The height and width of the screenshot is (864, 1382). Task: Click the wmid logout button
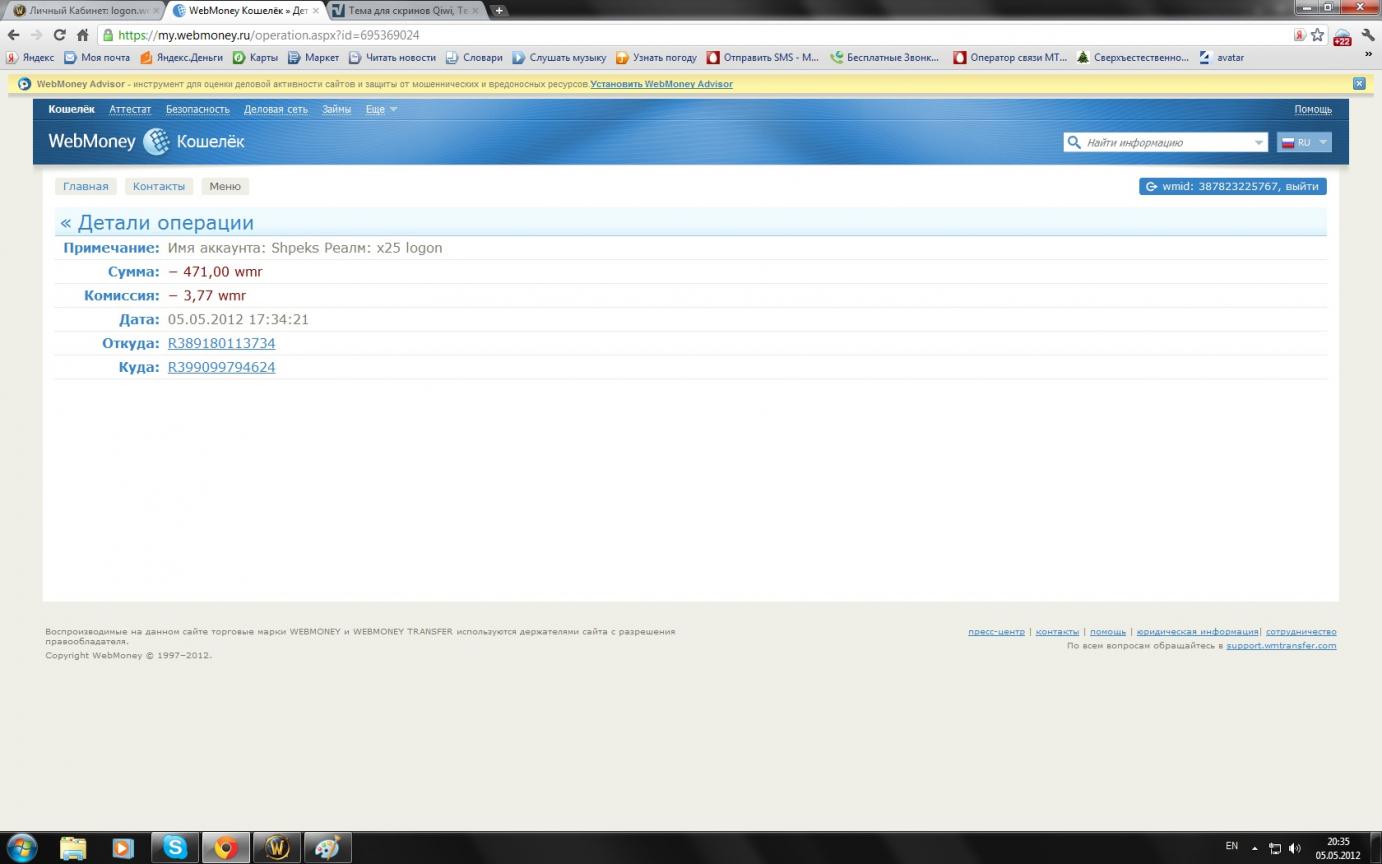pos(1232,186)
